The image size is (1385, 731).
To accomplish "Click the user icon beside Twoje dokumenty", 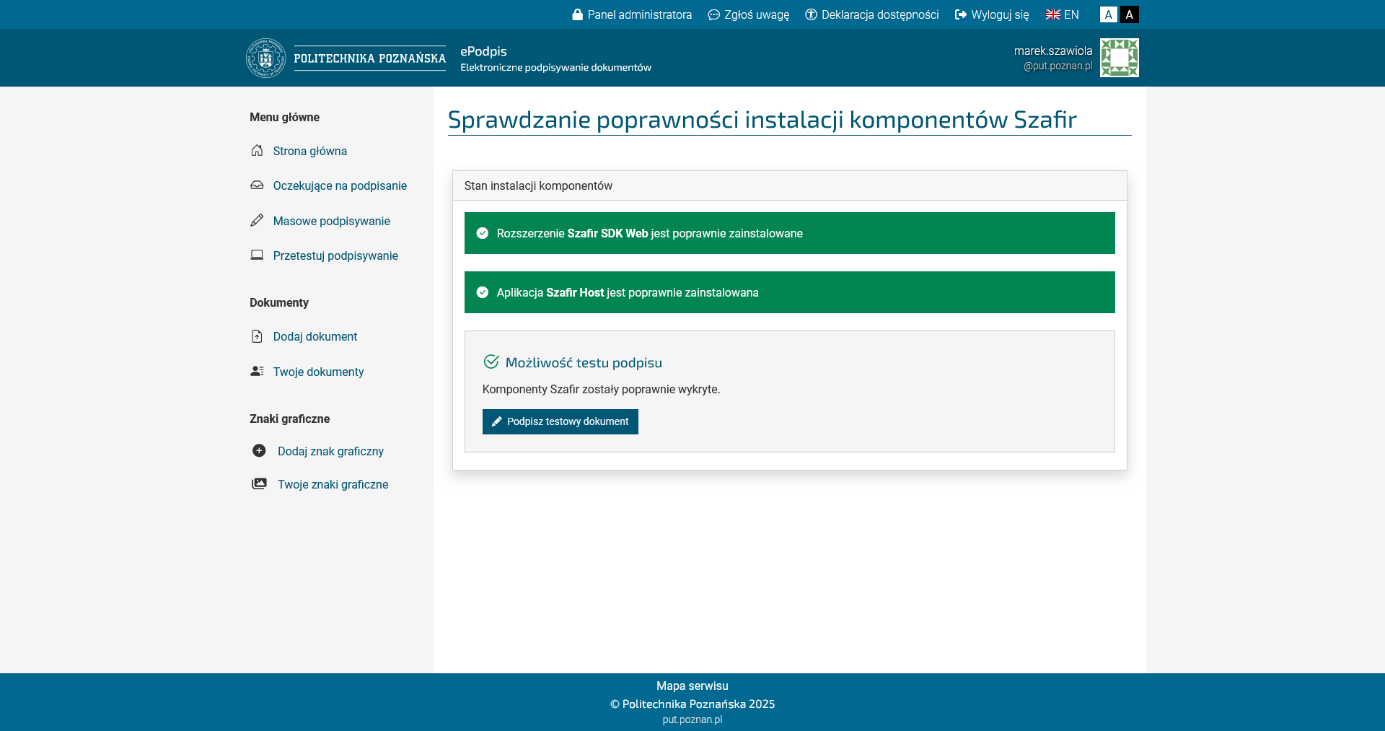I will tap(257, 372).
